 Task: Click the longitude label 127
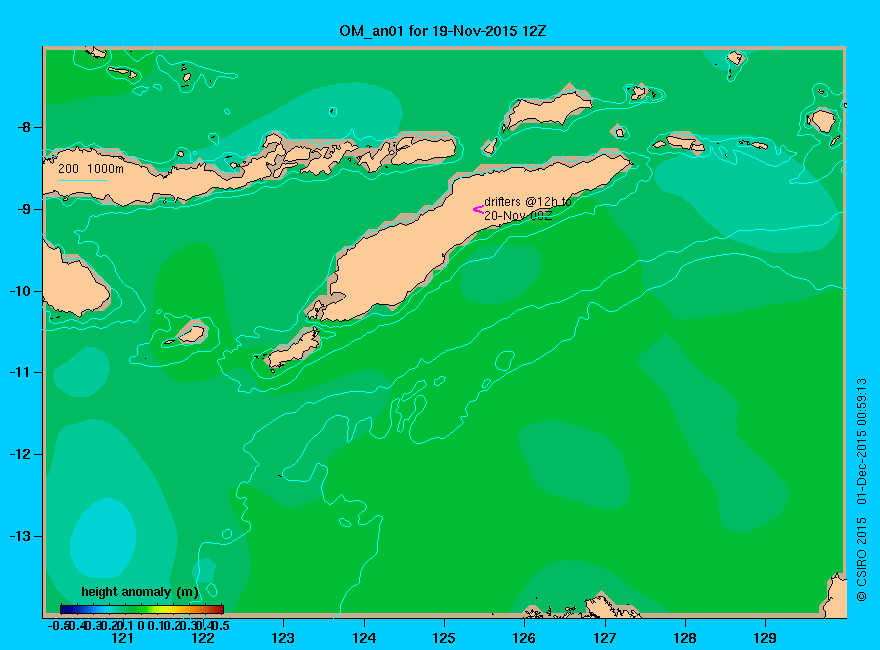click(x=604, y=638)
